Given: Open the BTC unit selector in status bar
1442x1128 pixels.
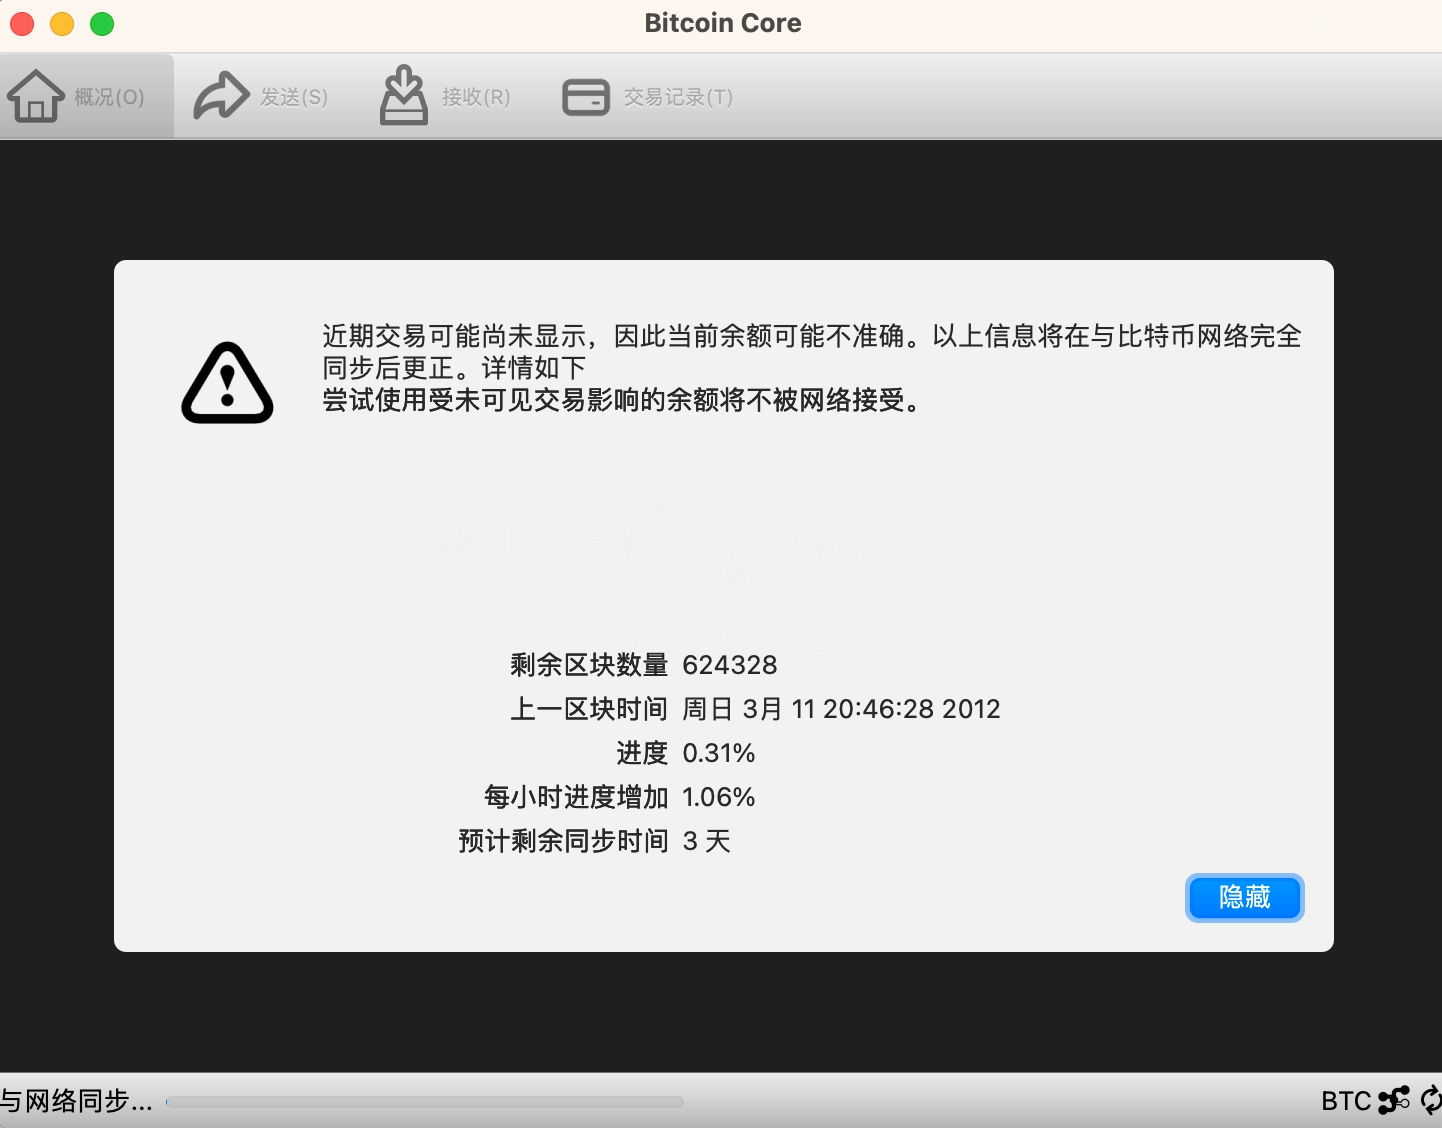Looking at the screenshot, I should point(1346,1101).
